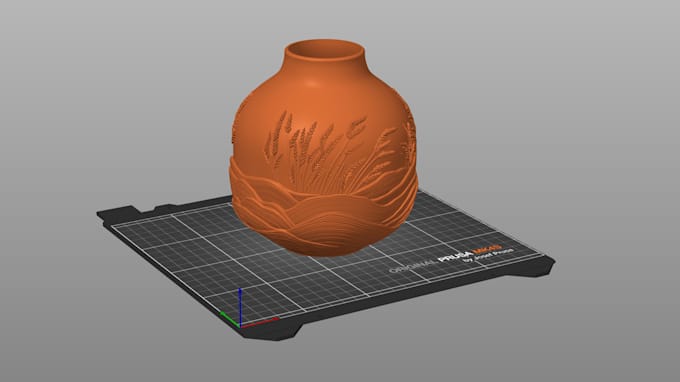The width and height of the screenshot is (680, 382).
Task: Select the orange vase model
Action: pos(323,147)
